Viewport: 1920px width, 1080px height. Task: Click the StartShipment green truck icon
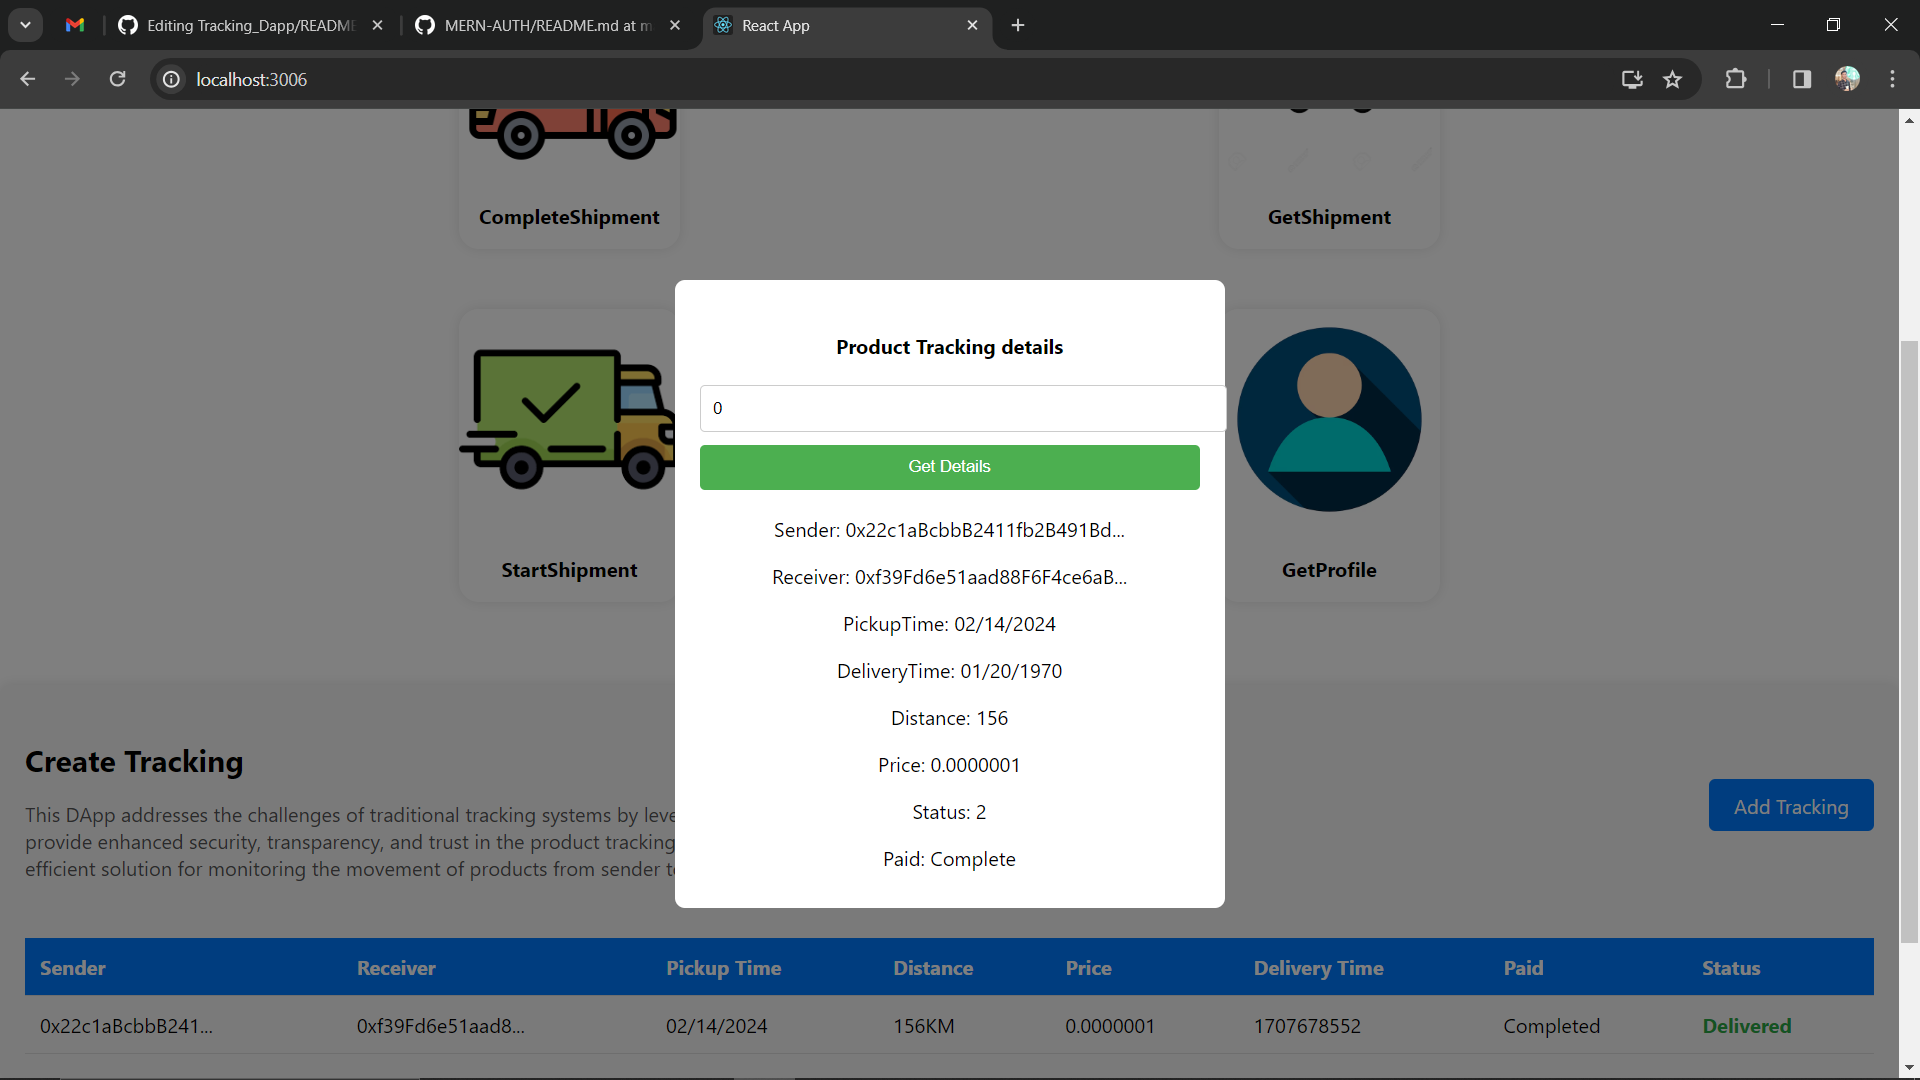[566, 419]
